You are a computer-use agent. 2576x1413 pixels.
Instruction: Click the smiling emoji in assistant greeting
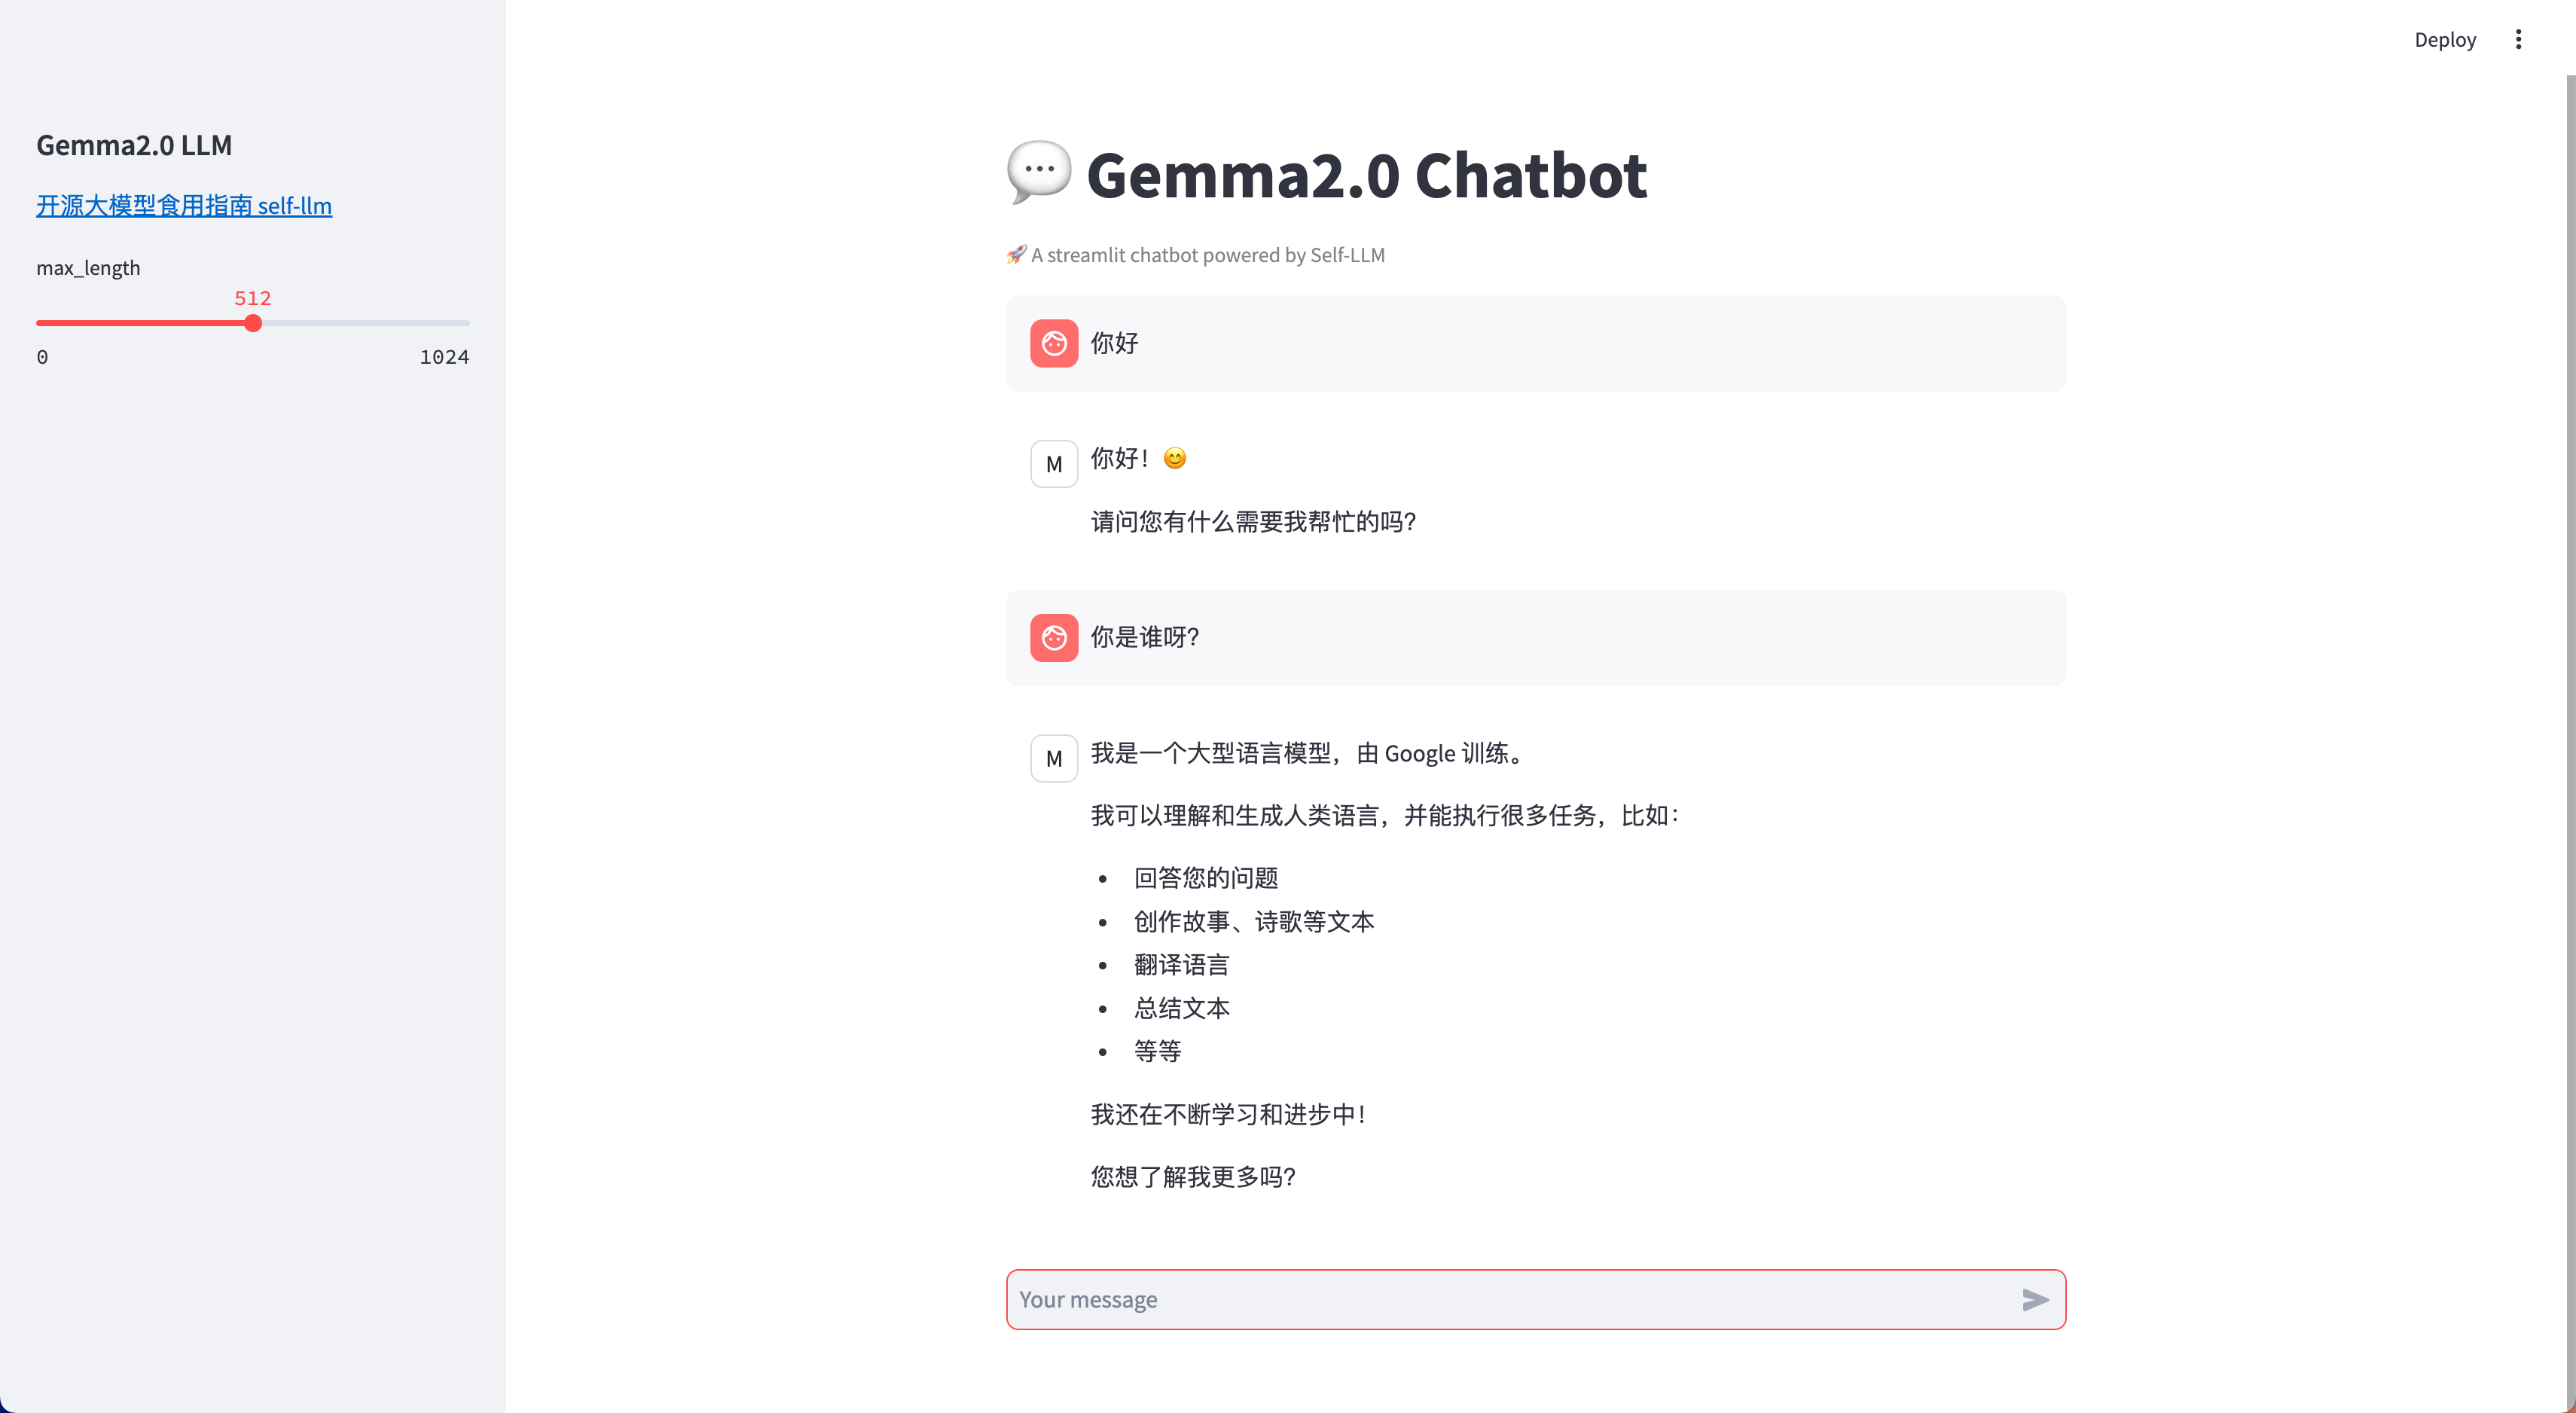(x=1175, y=458)
